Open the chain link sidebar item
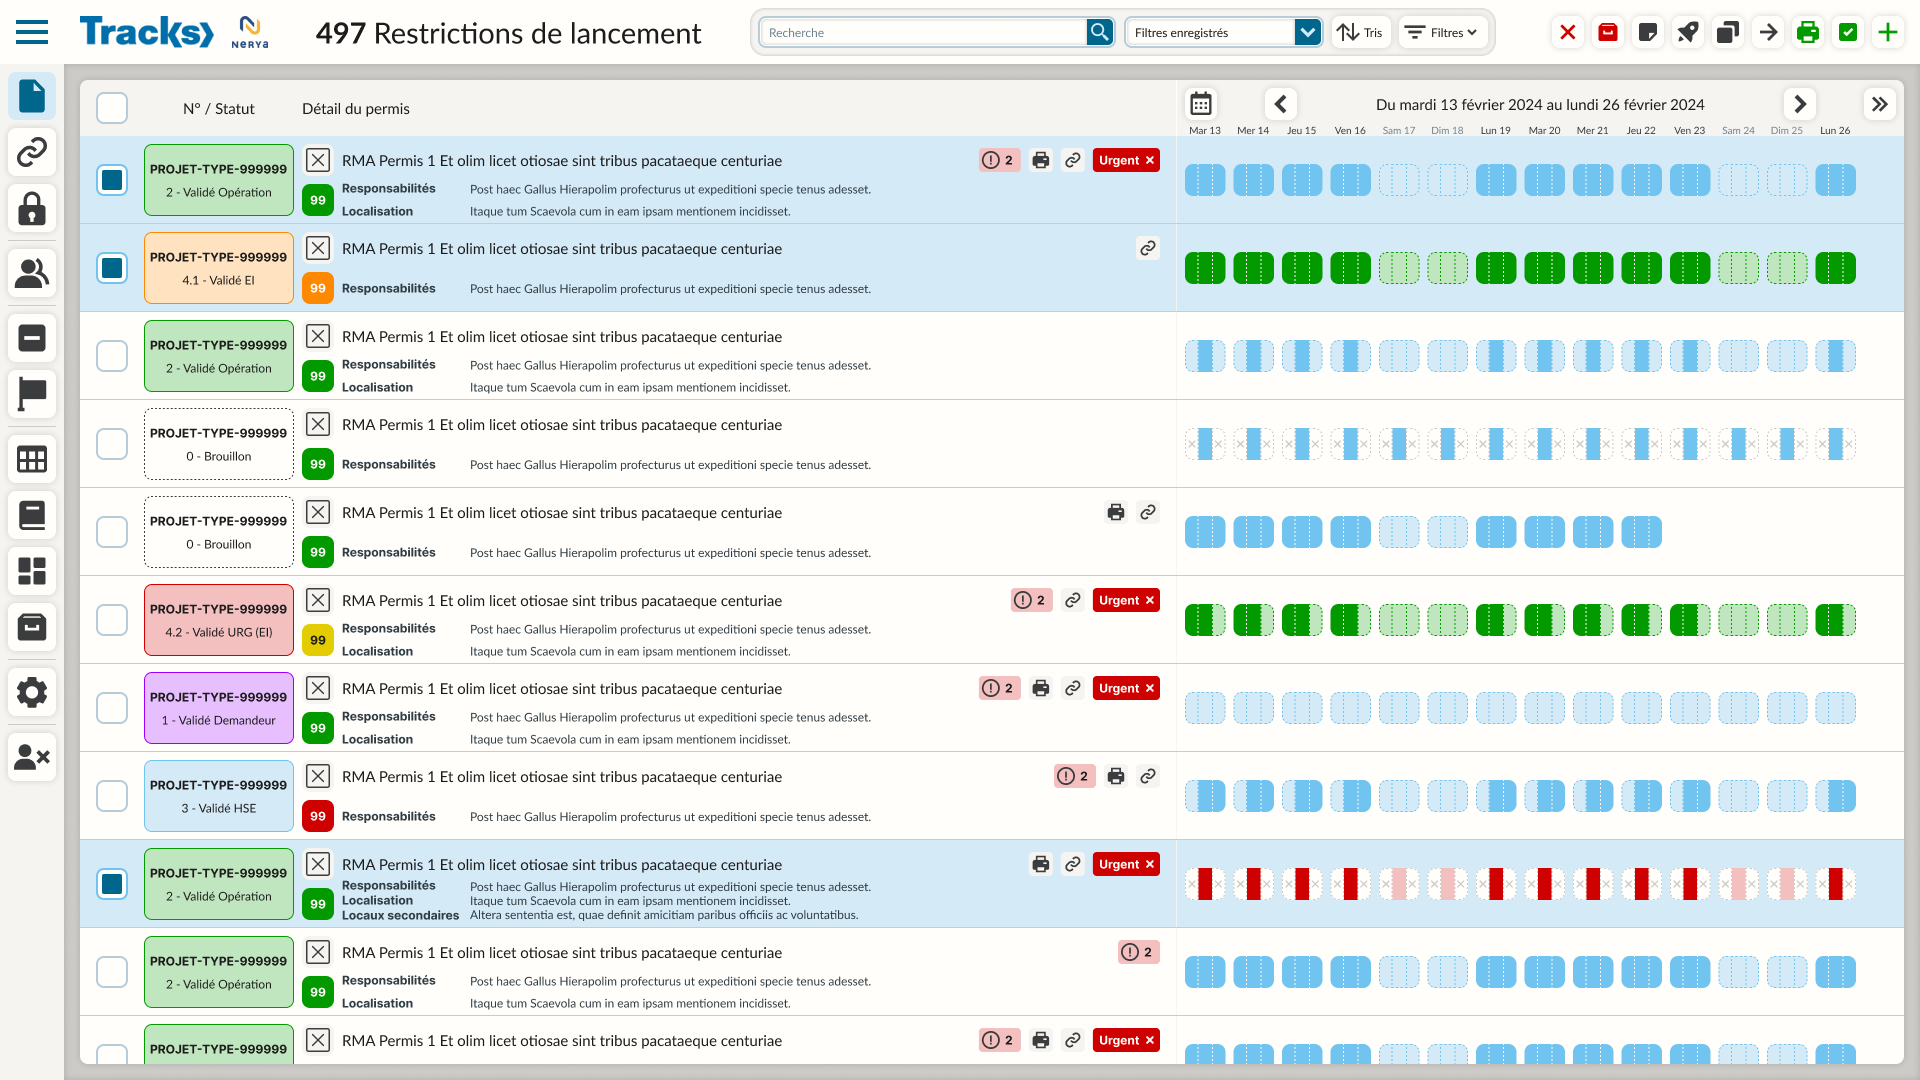This screenshot has width=1920, height=1080. coord(32,152)
